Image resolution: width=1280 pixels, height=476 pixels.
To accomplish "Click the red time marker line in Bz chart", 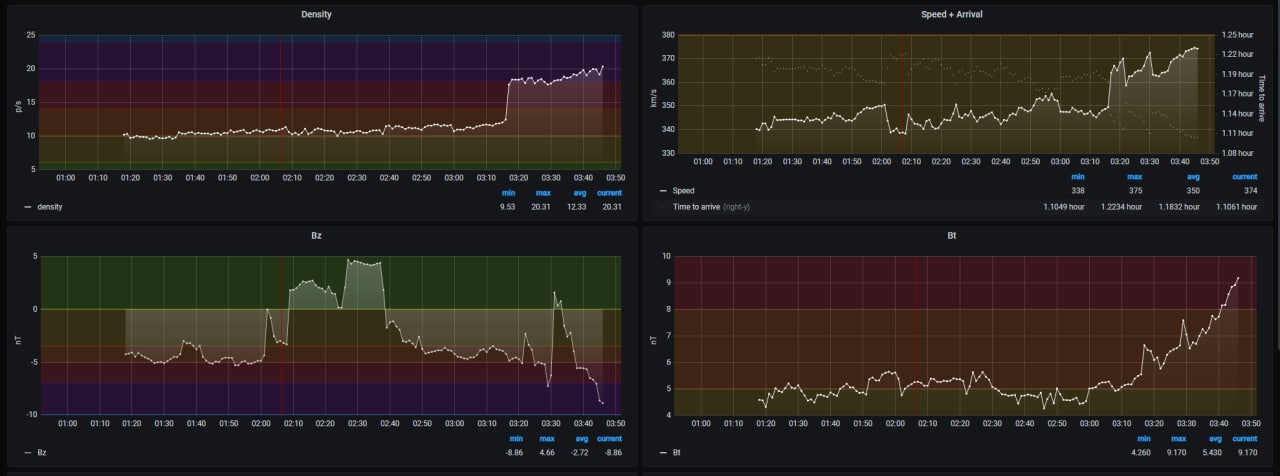I will [x=280, y=335].
